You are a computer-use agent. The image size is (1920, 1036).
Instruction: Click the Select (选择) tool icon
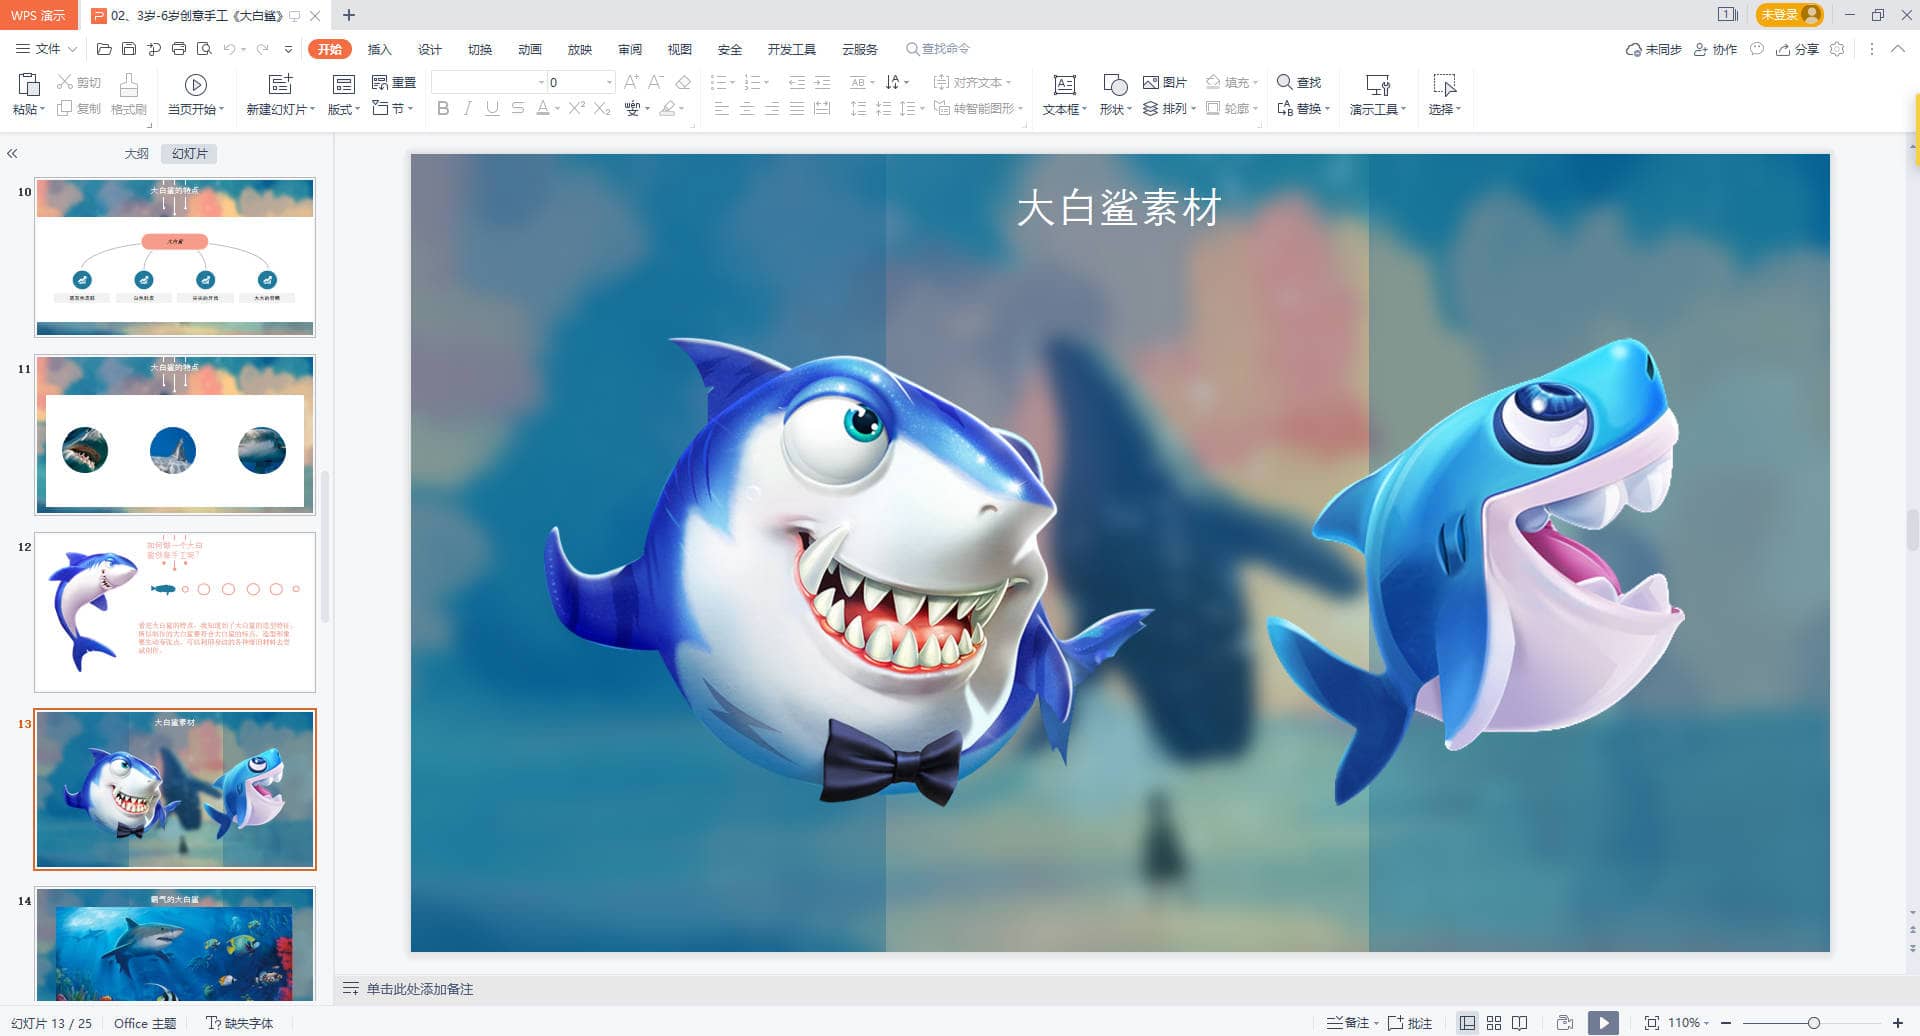pos(1444,85)
